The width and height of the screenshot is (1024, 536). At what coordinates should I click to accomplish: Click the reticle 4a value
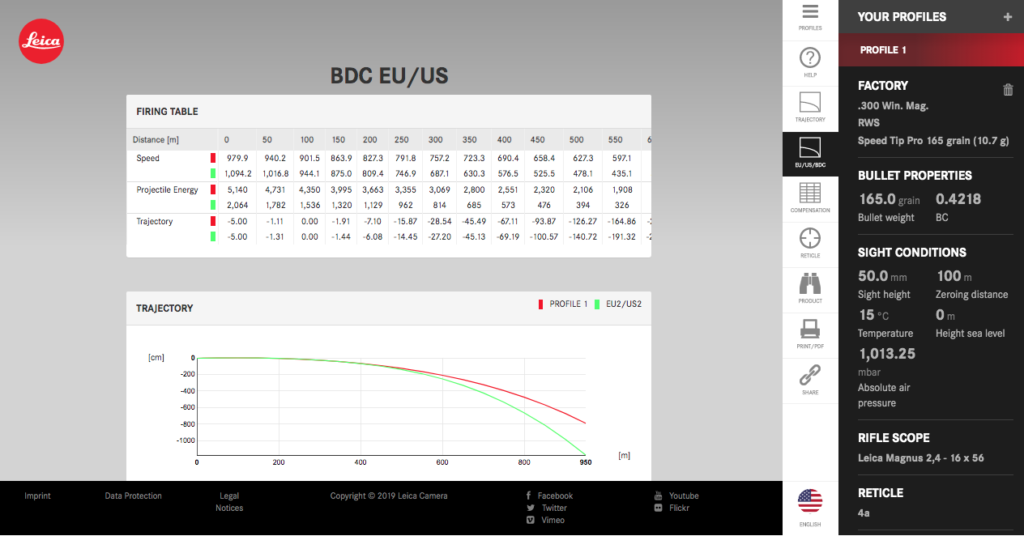tap(863, 513)
